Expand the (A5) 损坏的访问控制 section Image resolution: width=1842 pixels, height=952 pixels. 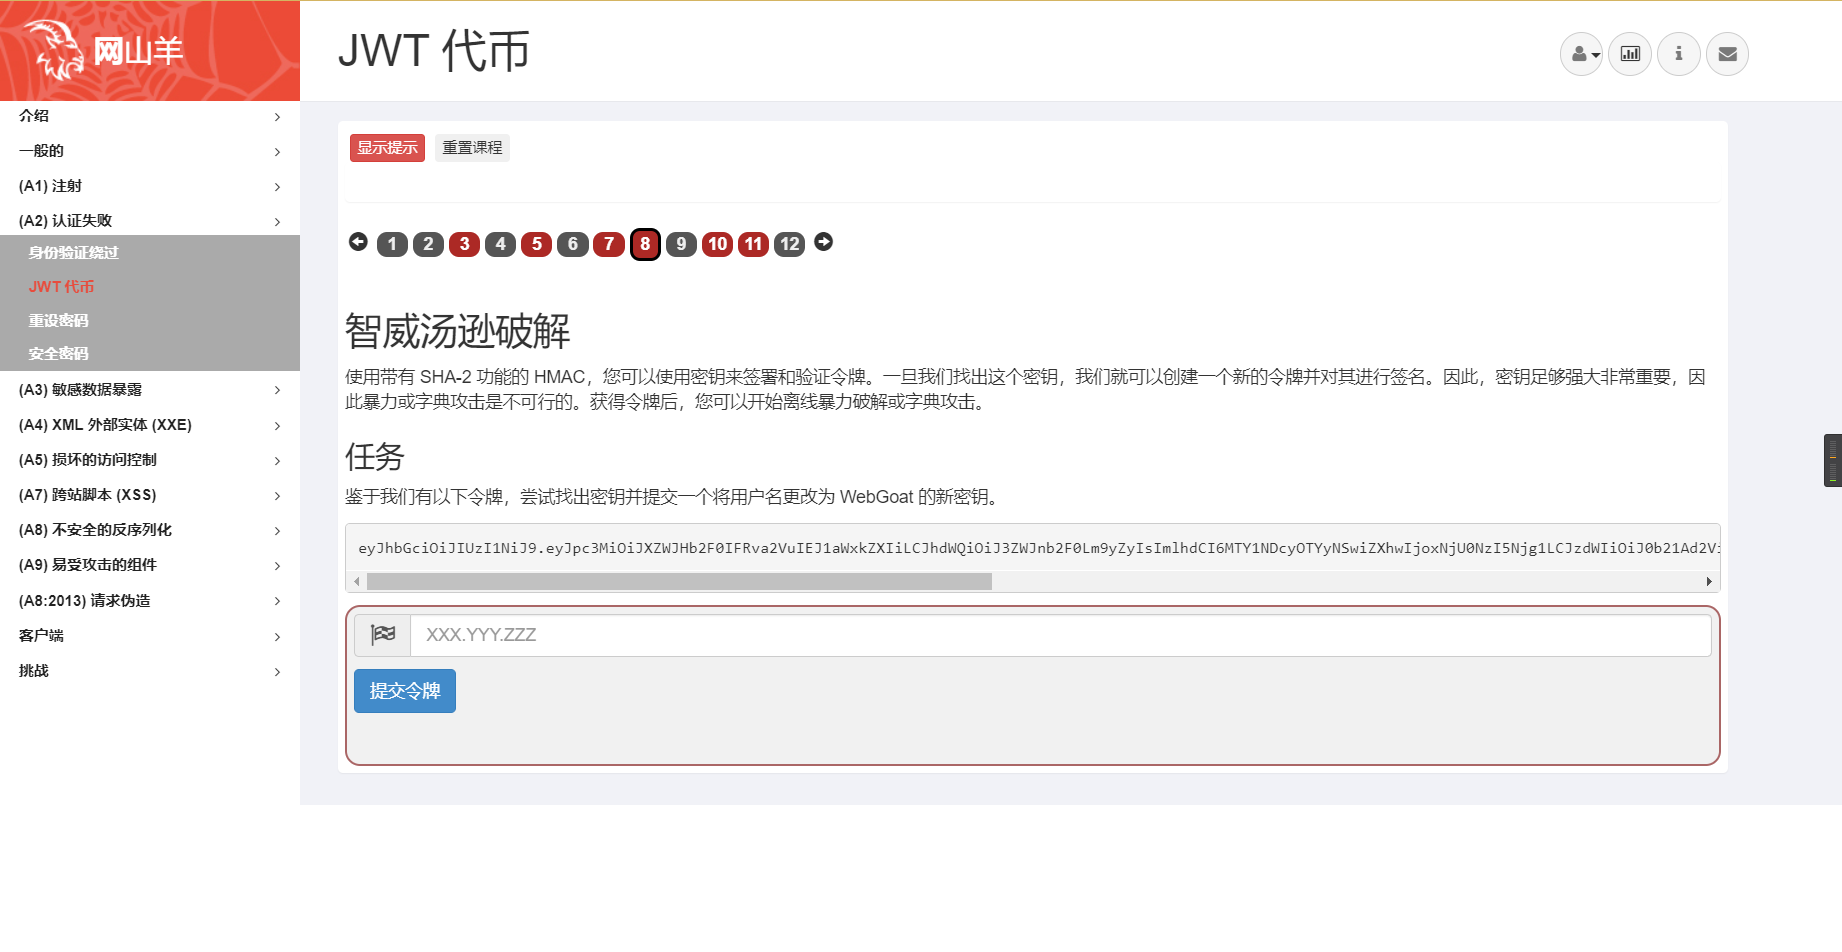(150, 460)
